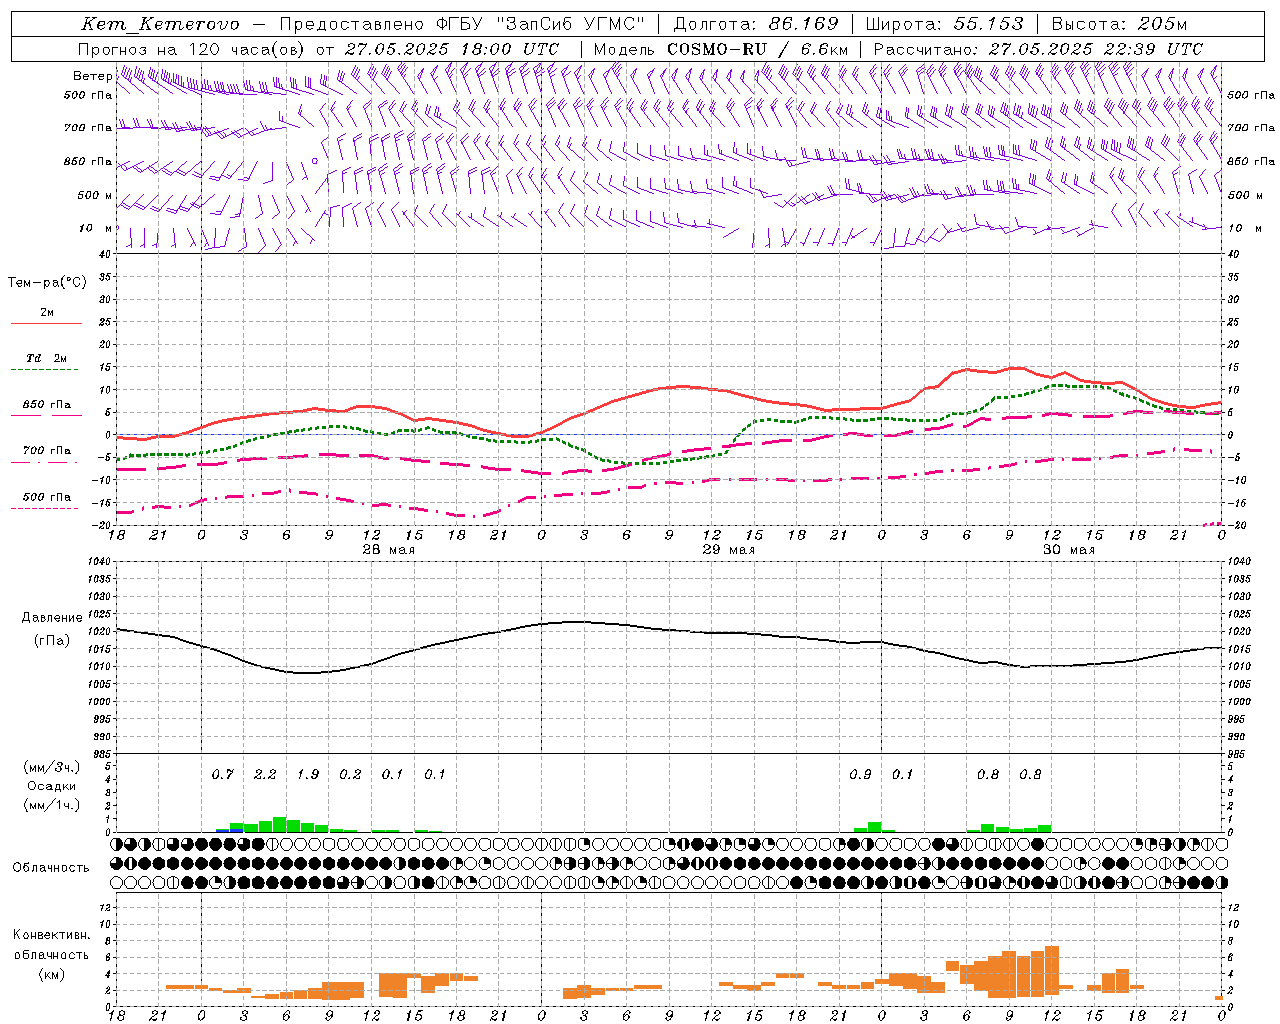1280x1024 pixels.
Task: Click the 'Облачность' cloud cover label
Action: pos(51,868)
